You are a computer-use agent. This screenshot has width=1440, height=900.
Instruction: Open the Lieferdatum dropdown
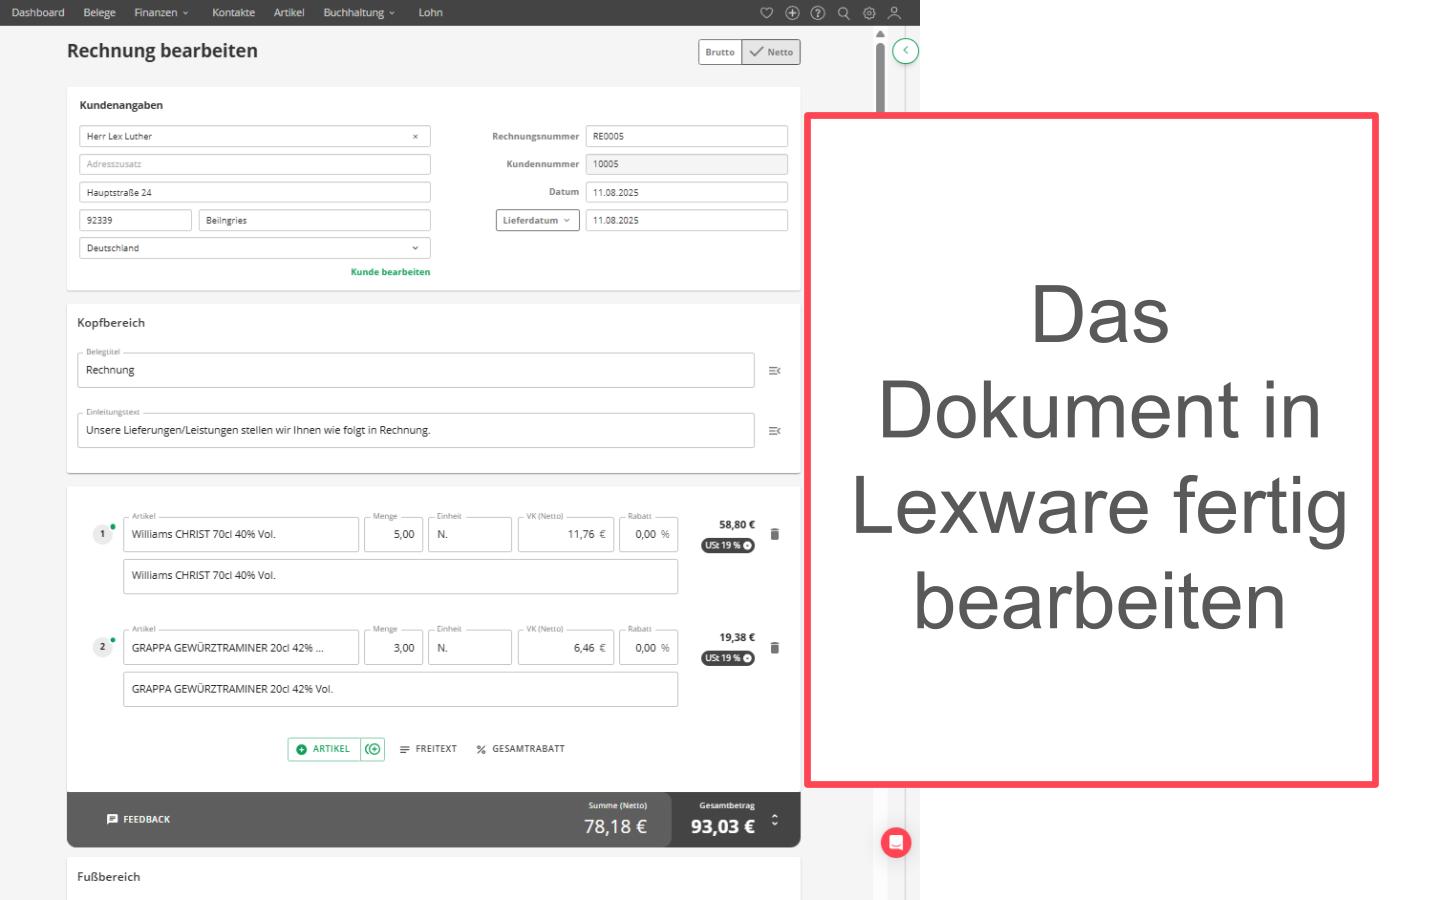click(537, 220)
